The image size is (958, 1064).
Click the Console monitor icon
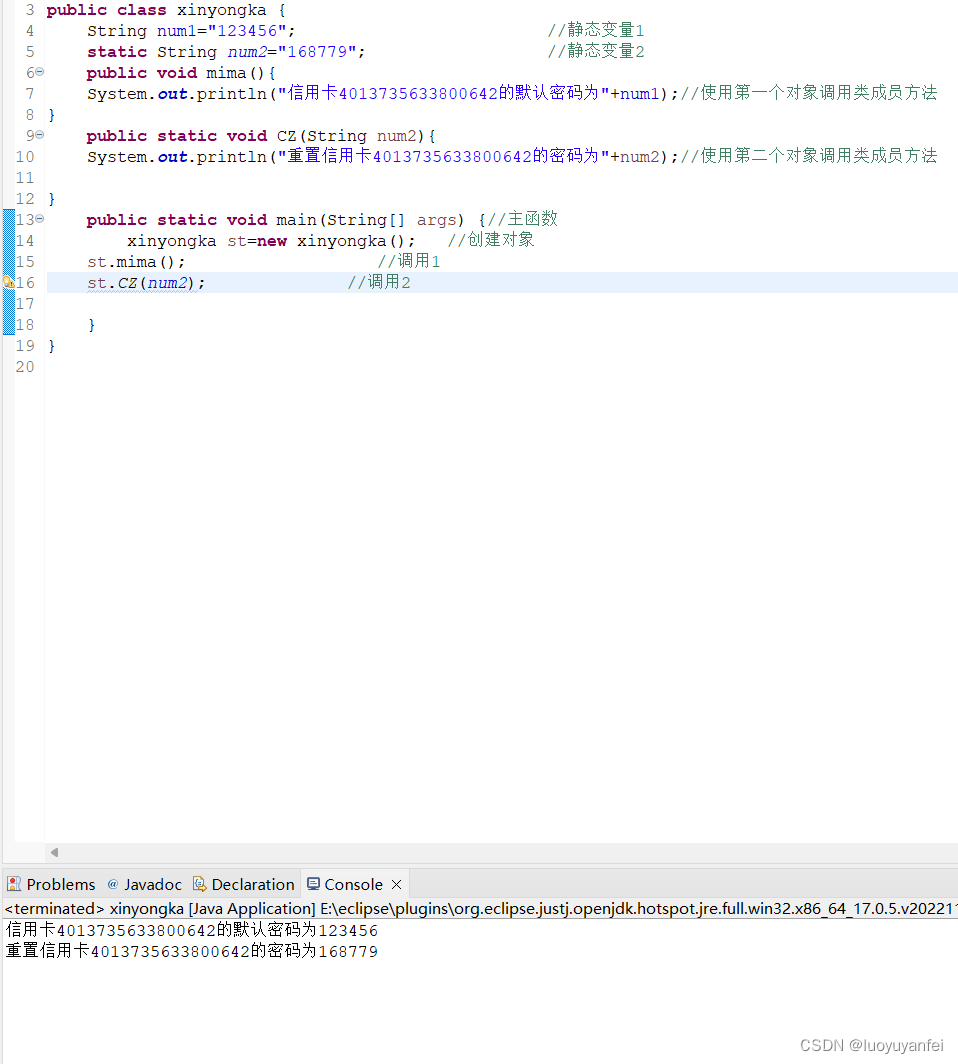pos(313,884)
